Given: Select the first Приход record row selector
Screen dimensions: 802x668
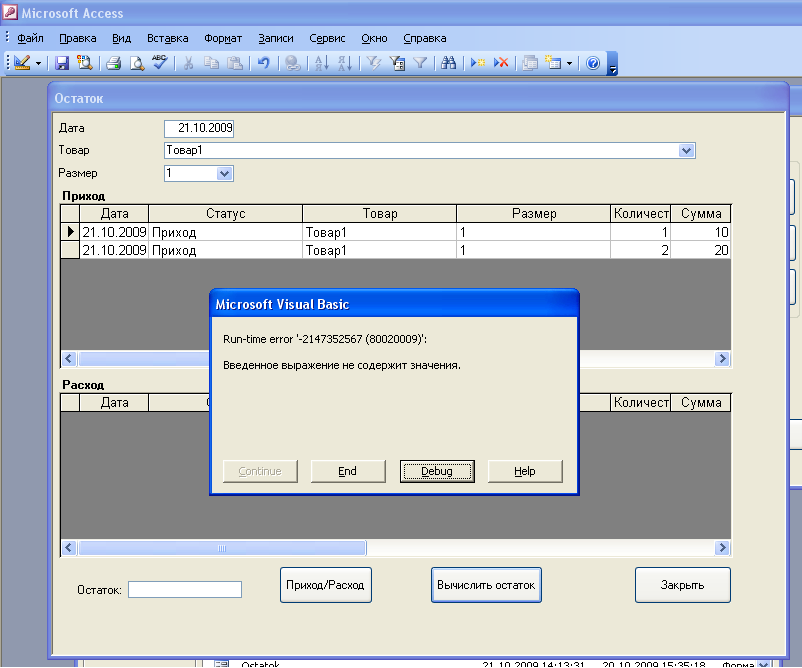Looking at the screenshot, I should tap(70, 232).
